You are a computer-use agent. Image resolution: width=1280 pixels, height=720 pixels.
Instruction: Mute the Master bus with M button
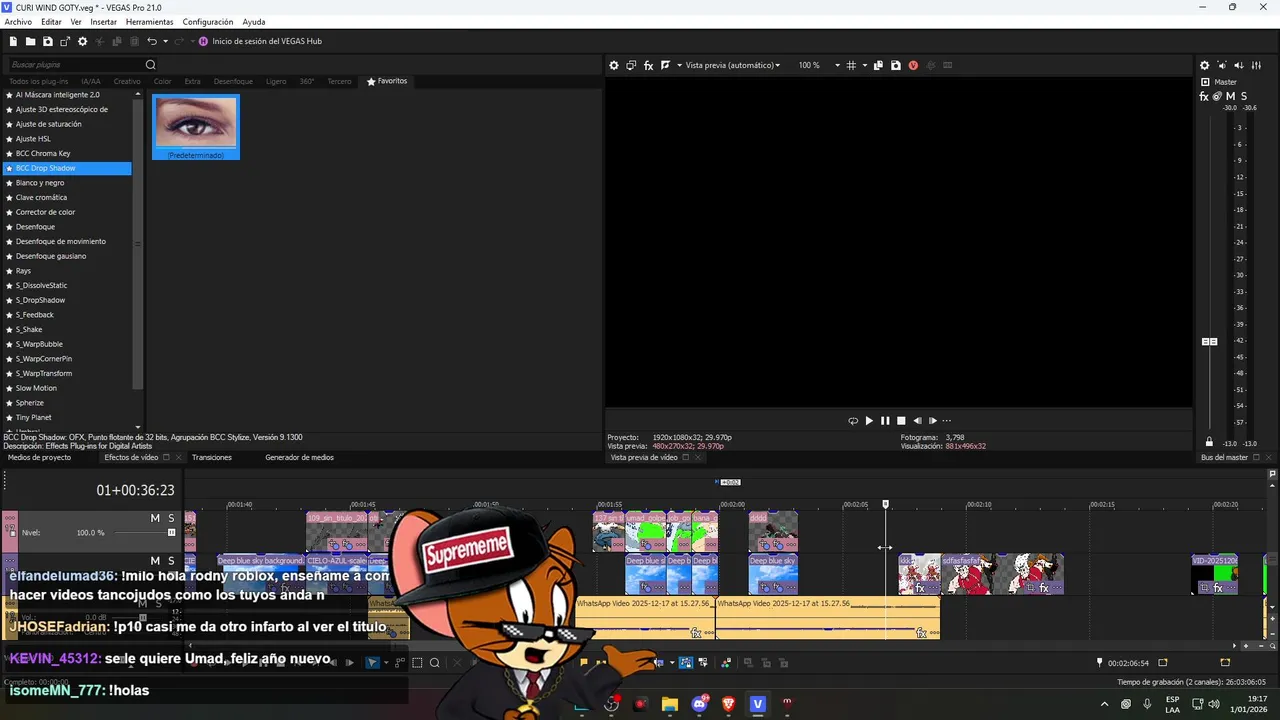[x=1230, y=96]
